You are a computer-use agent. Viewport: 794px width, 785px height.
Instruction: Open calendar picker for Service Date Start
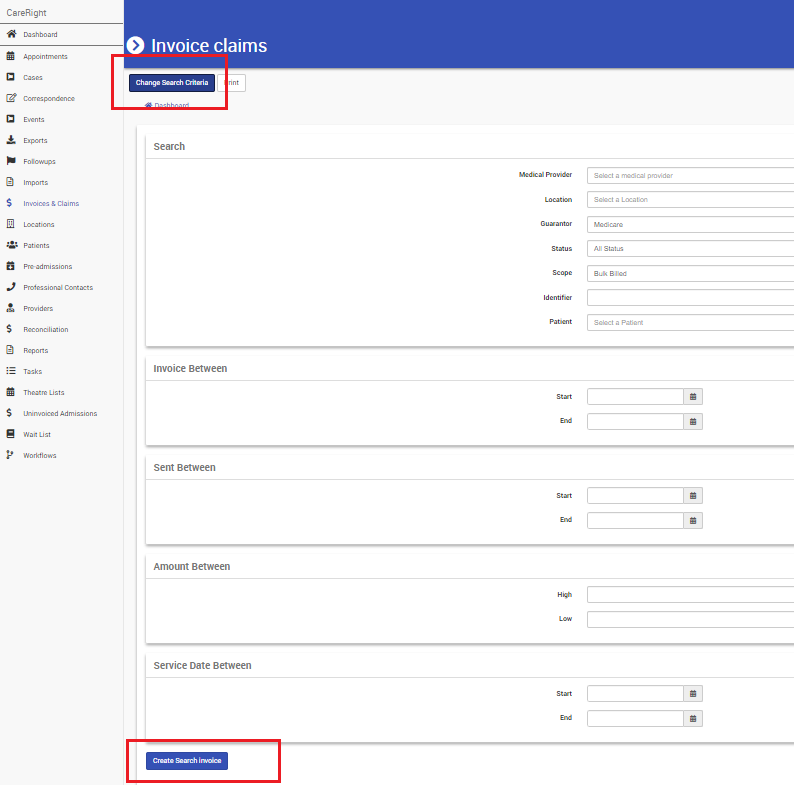click(693, 694)
